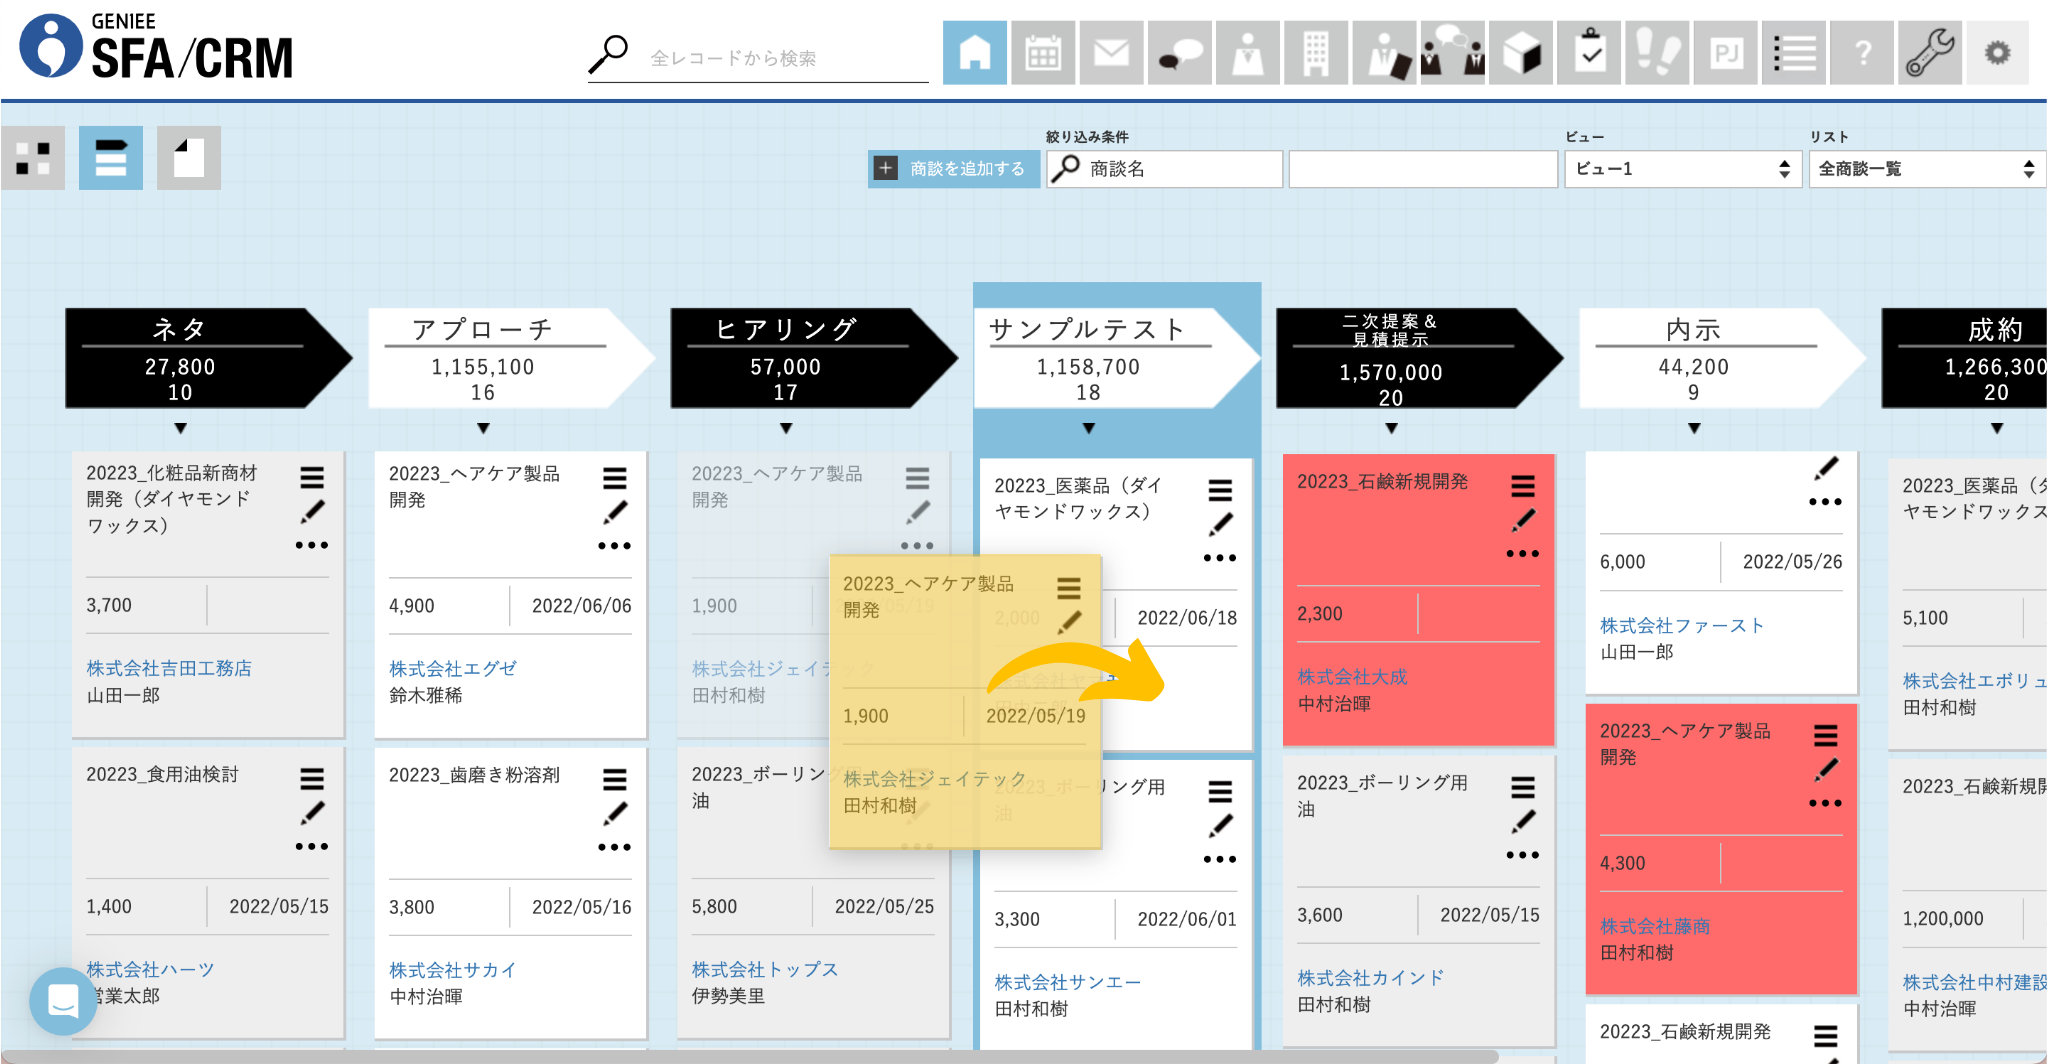
Task: Open the 全商談一覧 list dropdown
Action: (x=1927, y=169)
